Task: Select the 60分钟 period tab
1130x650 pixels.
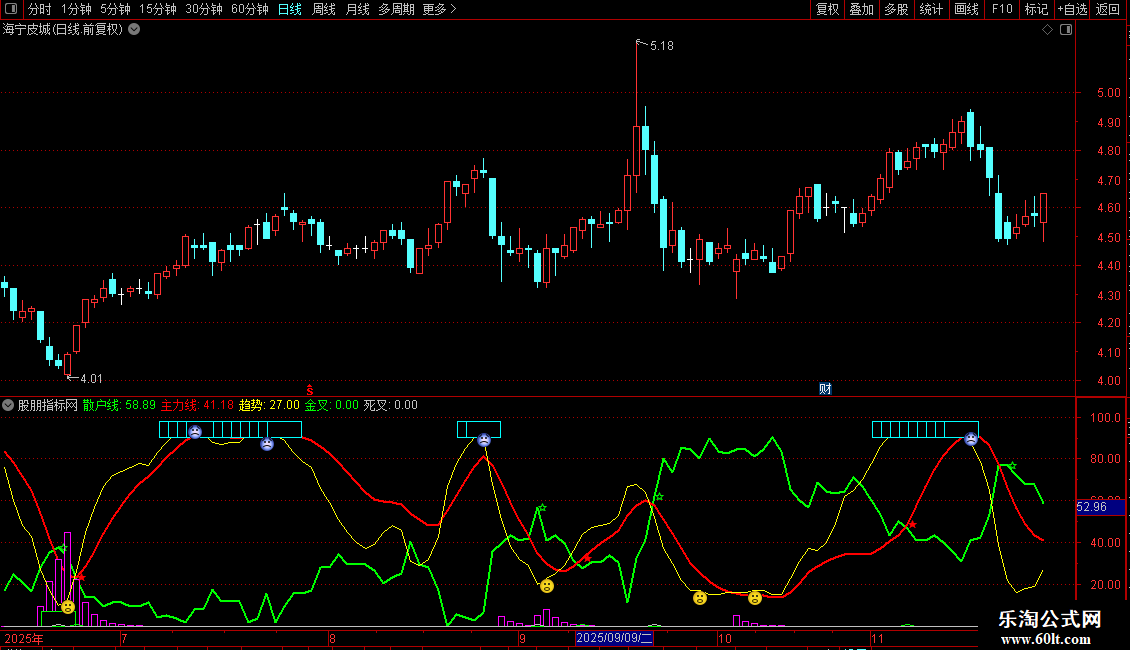Action: point(250,9)
